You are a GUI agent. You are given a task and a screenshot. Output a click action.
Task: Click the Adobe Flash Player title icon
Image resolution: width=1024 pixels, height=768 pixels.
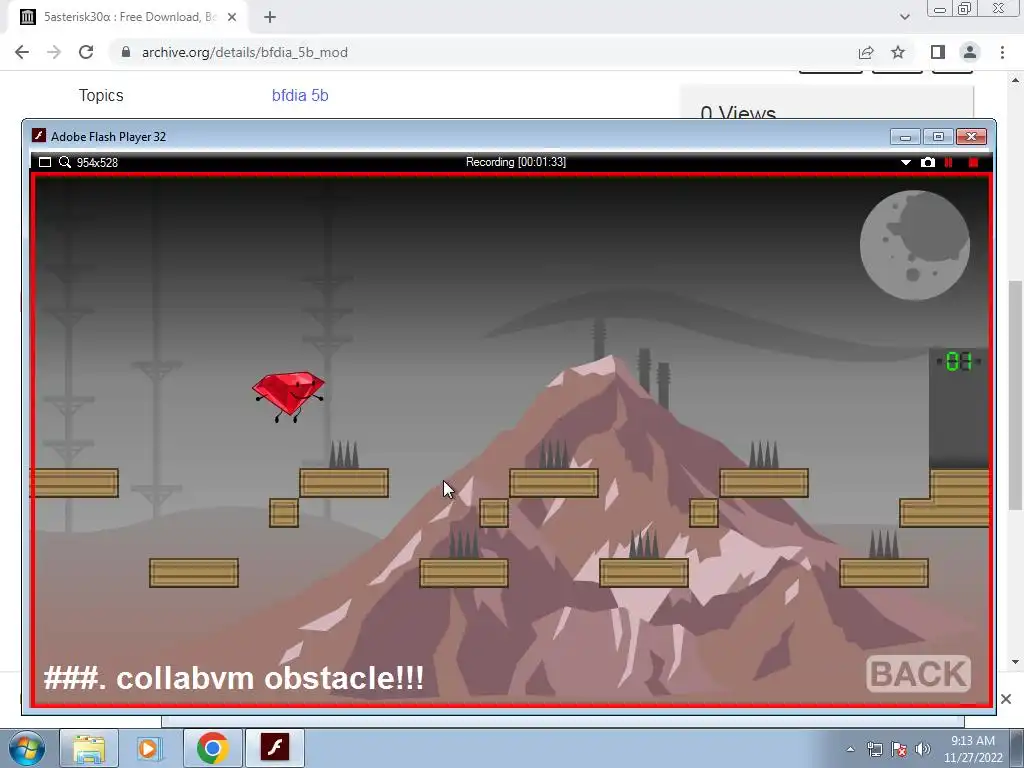coord(39,136)
